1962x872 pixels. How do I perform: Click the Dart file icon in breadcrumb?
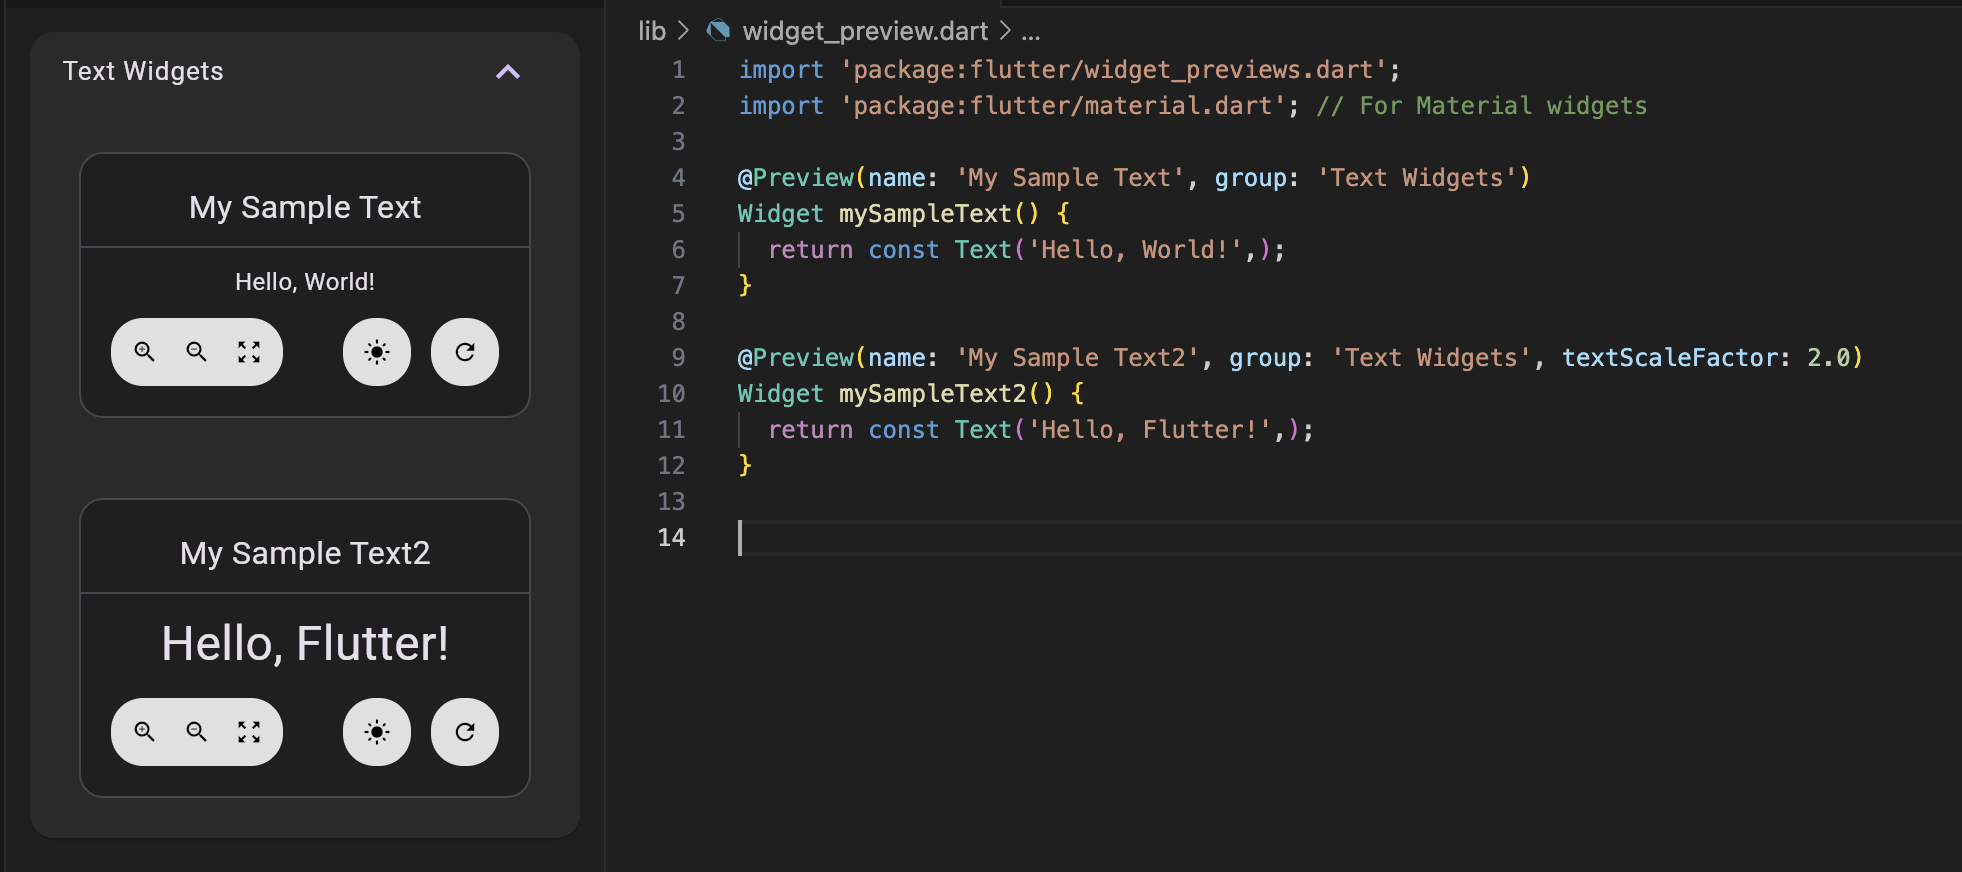coord(718,31)
